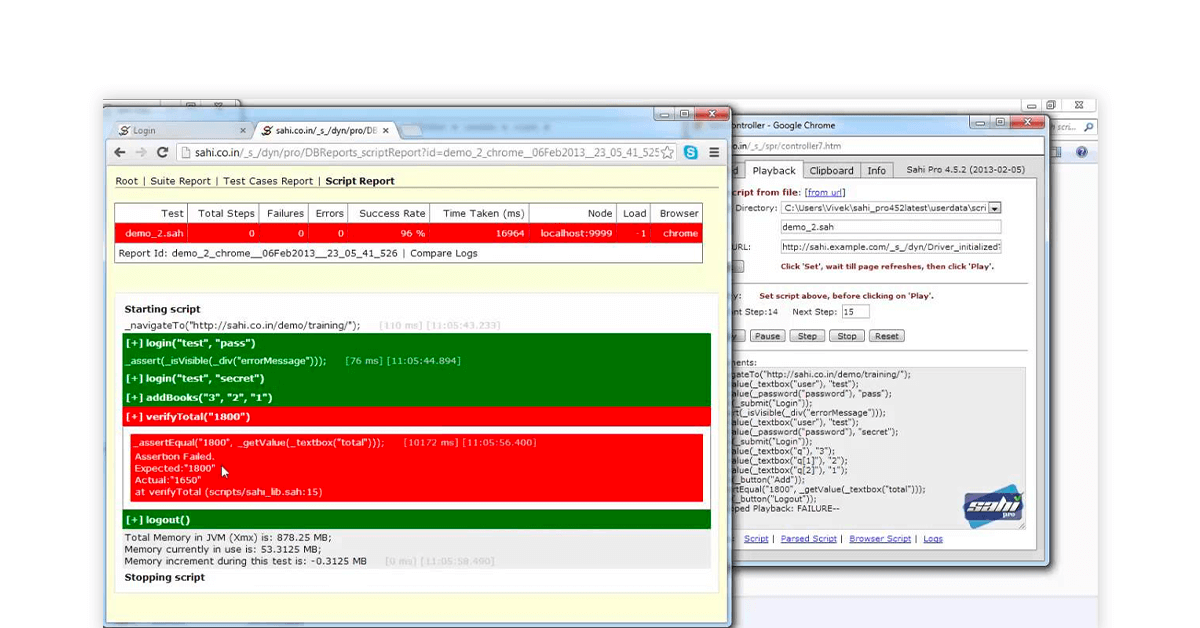Switch to the Clipboard tab in Controller
Screen dimensions: 1200x628
[831, 170]
